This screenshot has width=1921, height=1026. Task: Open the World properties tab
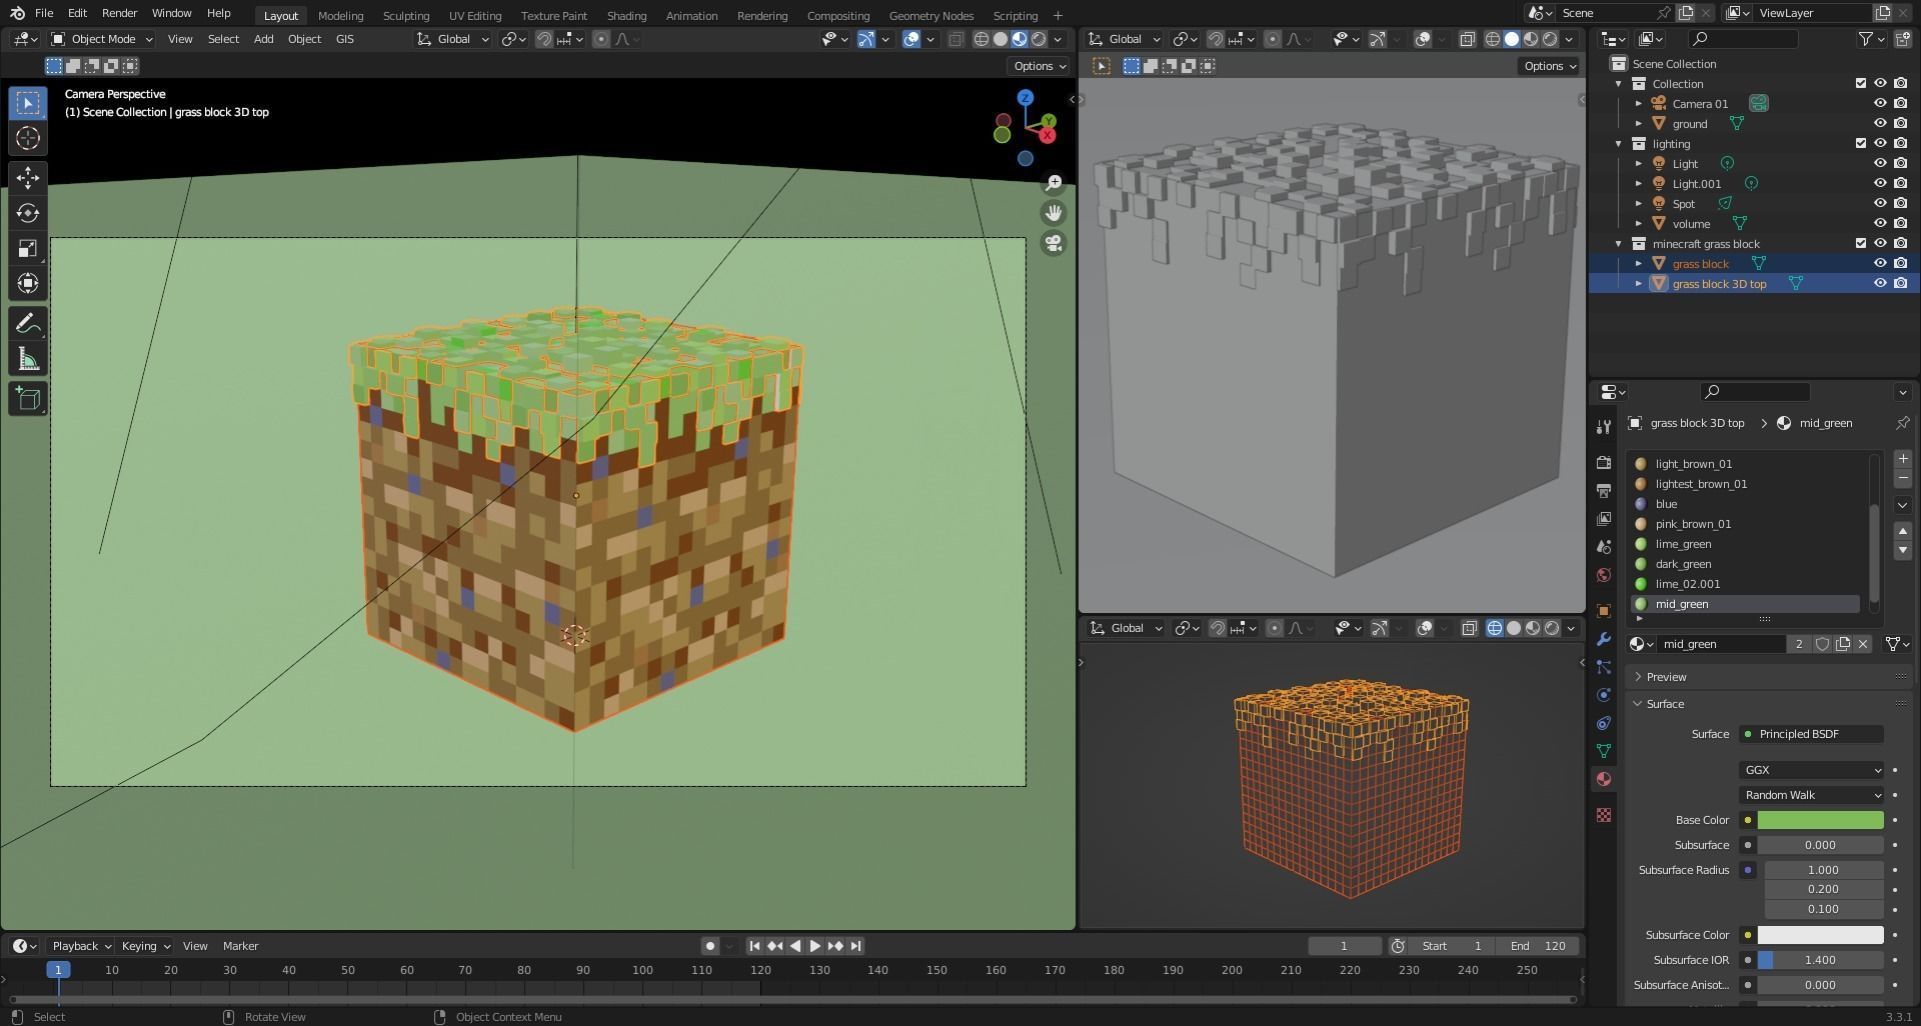[x=1604, y=575]
